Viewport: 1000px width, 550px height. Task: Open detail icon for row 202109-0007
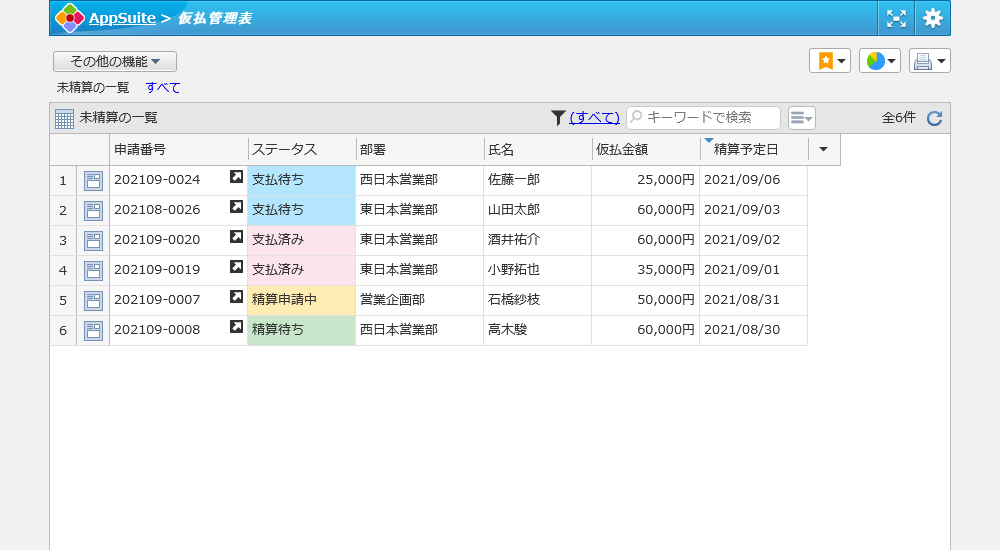coord(93,301)
